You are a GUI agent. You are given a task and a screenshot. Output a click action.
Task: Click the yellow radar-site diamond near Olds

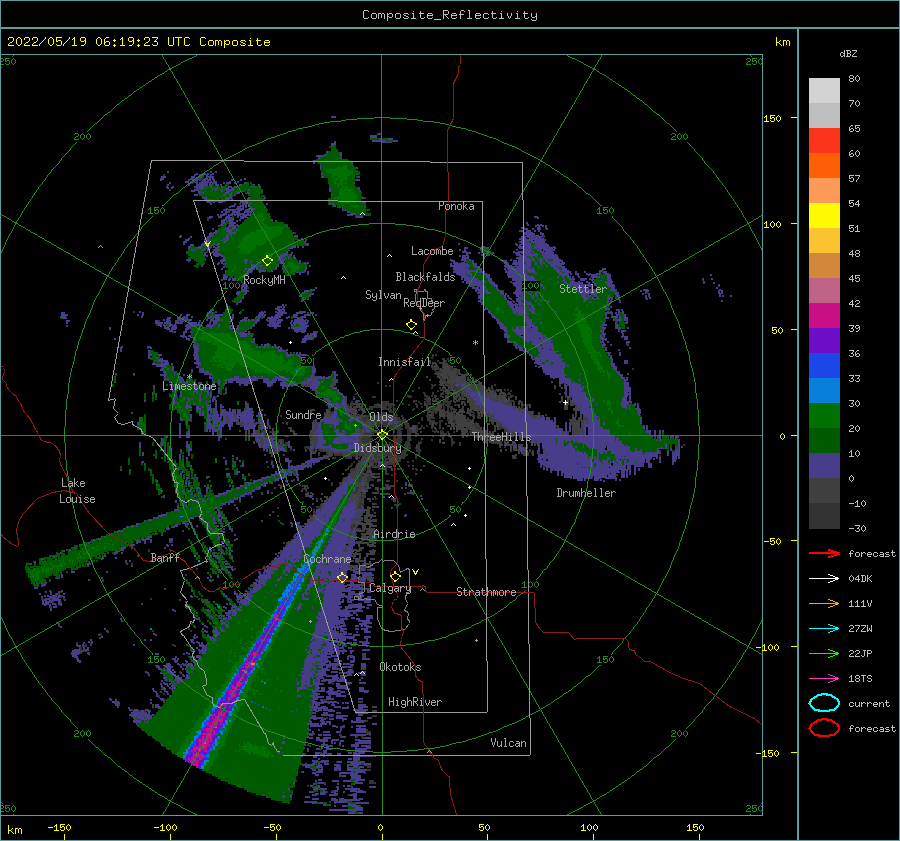(382, 435)
